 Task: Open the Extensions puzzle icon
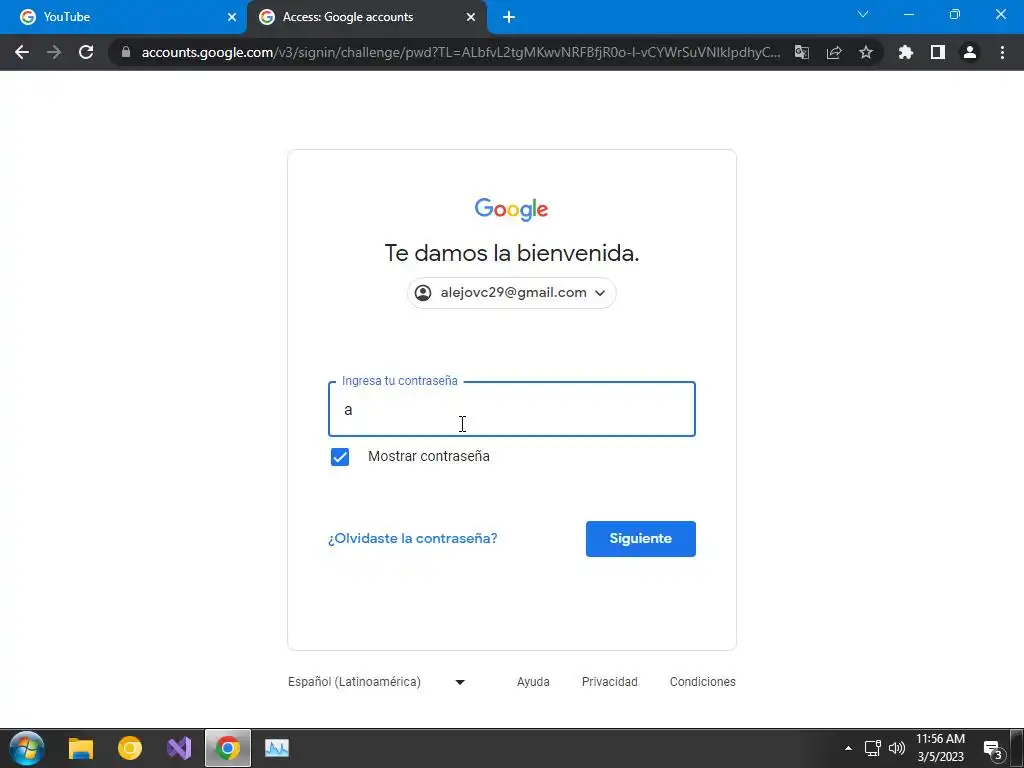point(906,52)
